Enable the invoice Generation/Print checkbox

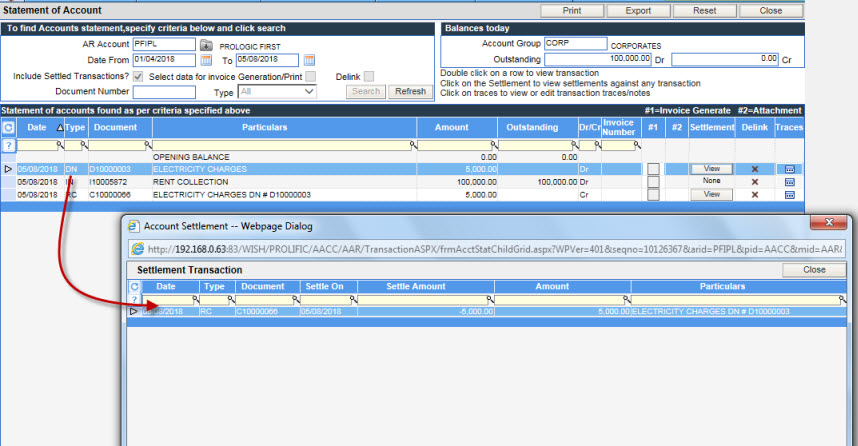tap(311, 77)
